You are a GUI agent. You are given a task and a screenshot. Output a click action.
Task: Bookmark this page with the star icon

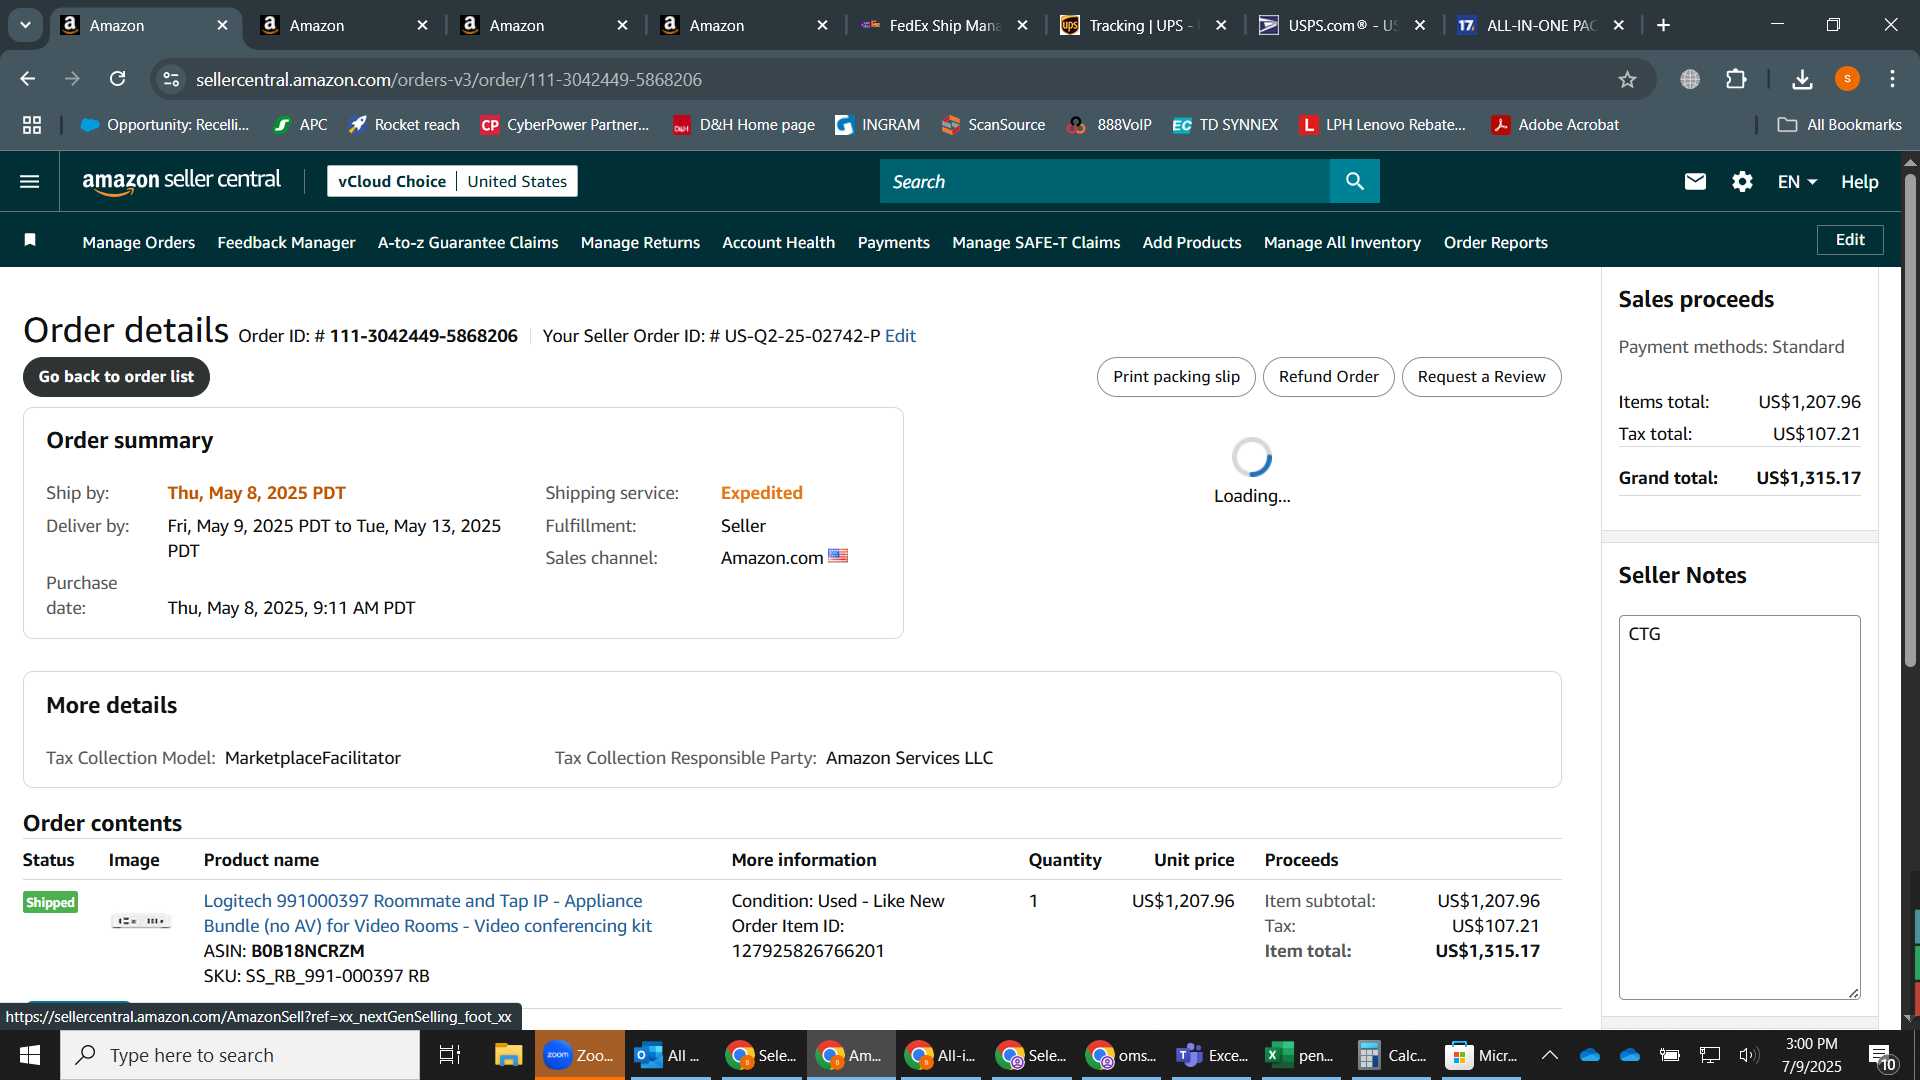[x=1627, y=79]
